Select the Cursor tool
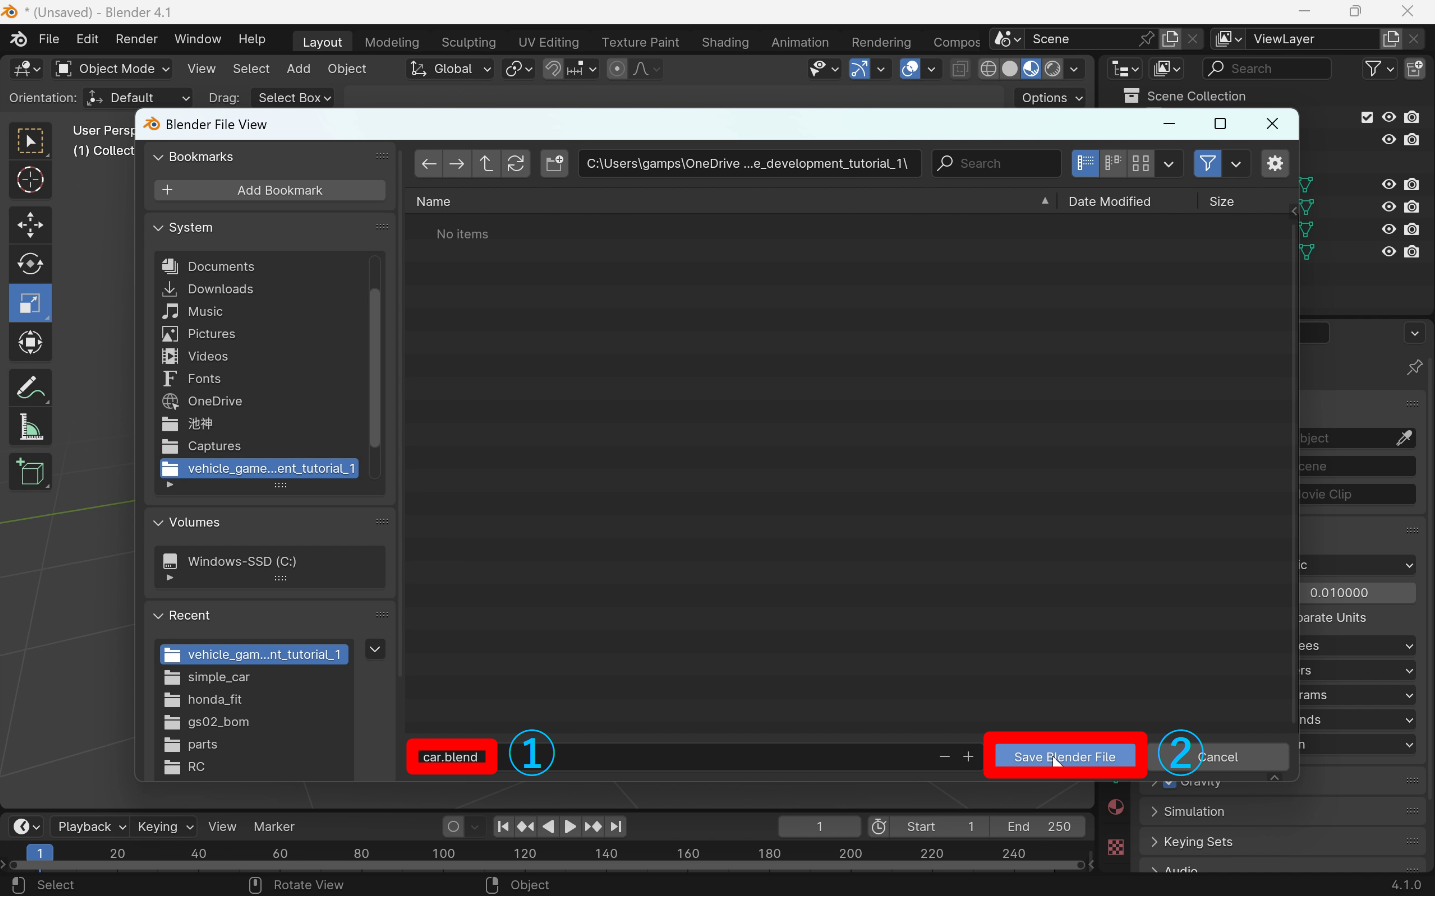Screen dimensions: 1436x897 point(30,180)
